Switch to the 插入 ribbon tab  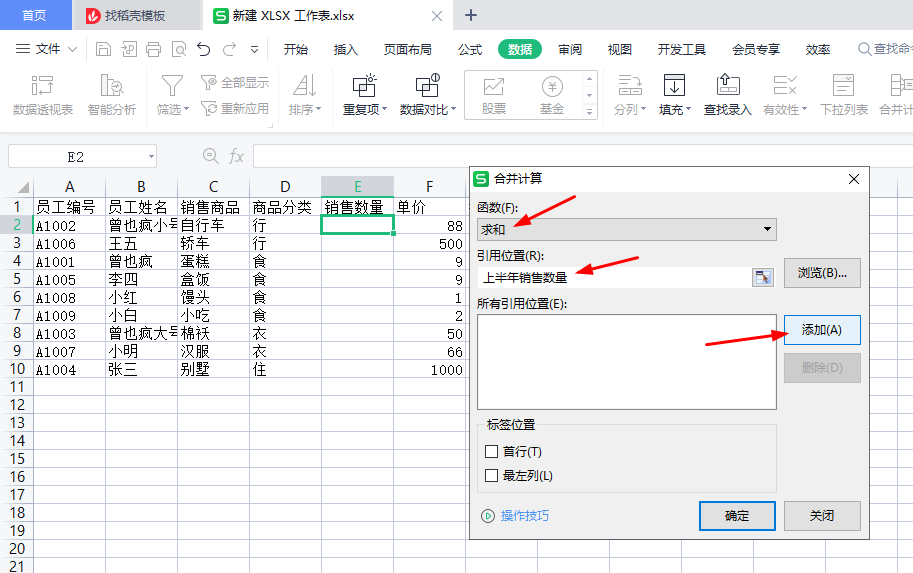pyautogui.click(x=345, y=49)
